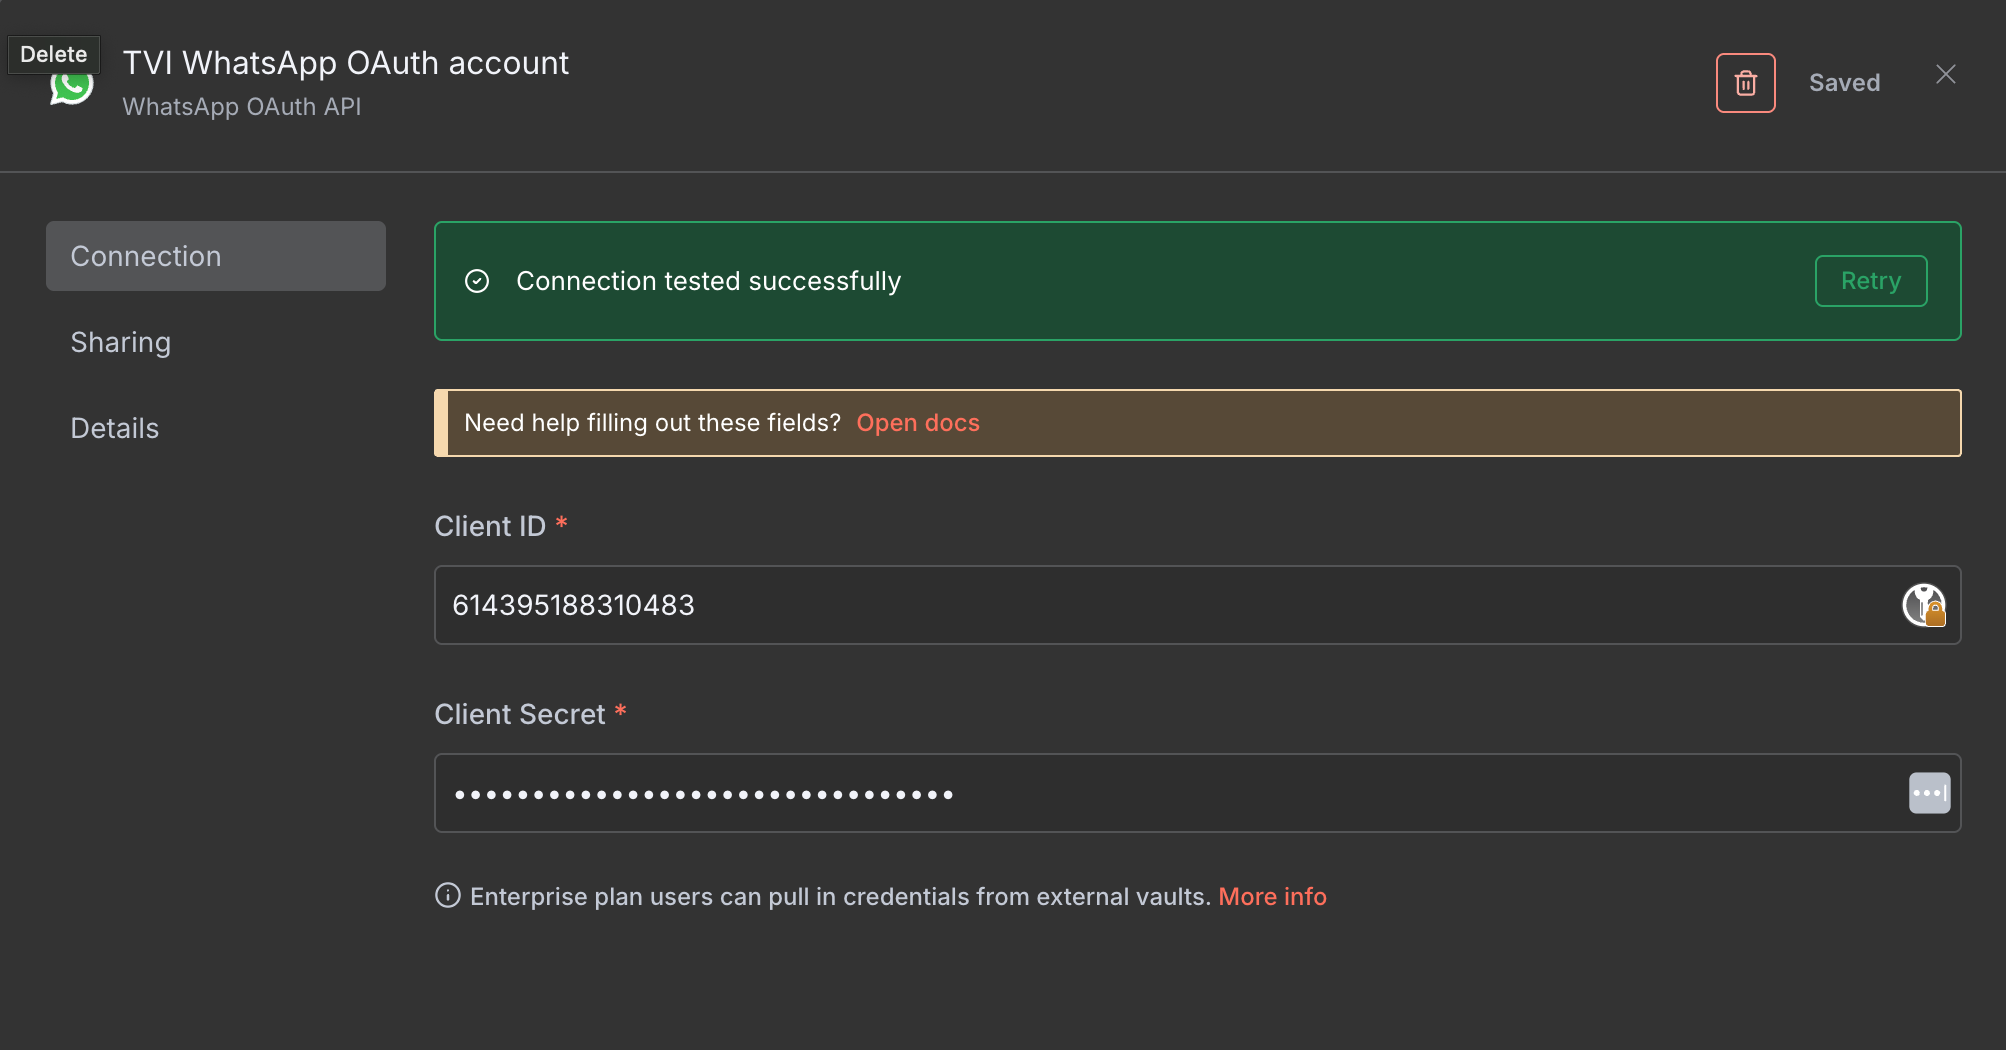The image size is (2006, 1050).
Task: Click the Saved button
Action: click(1844, 83)
